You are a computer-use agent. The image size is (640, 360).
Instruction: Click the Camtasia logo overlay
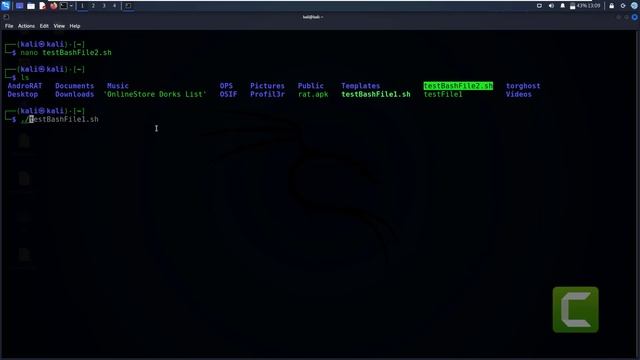576,309
